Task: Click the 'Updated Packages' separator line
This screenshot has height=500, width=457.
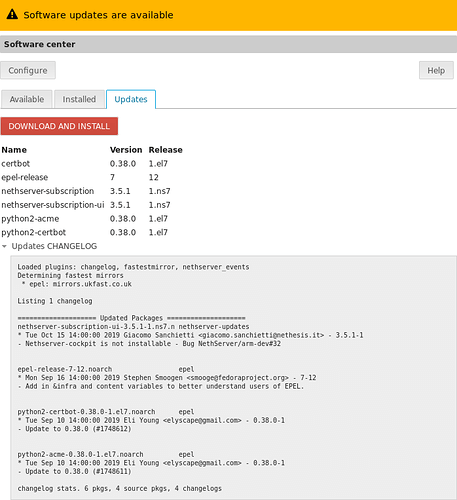Action: (131, 318)
